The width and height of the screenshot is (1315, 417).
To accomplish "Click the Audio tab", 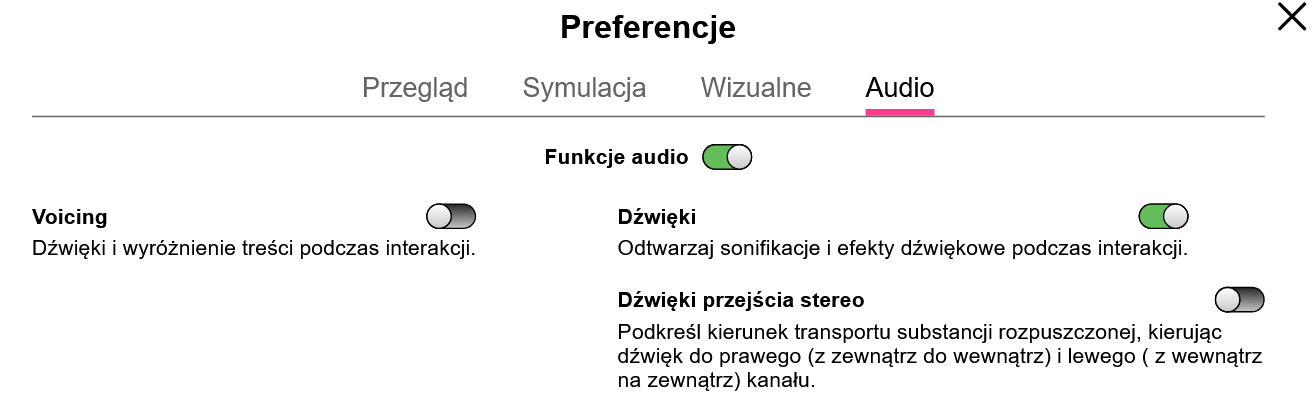I will [899, 88].
